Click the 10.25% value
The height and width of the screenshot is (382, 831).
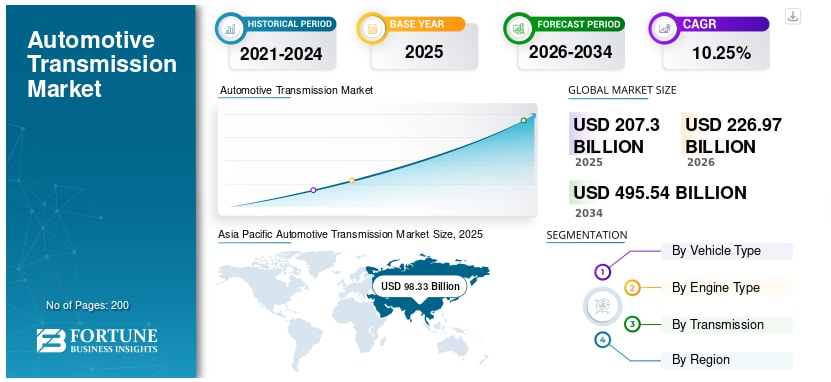[721, 53]
